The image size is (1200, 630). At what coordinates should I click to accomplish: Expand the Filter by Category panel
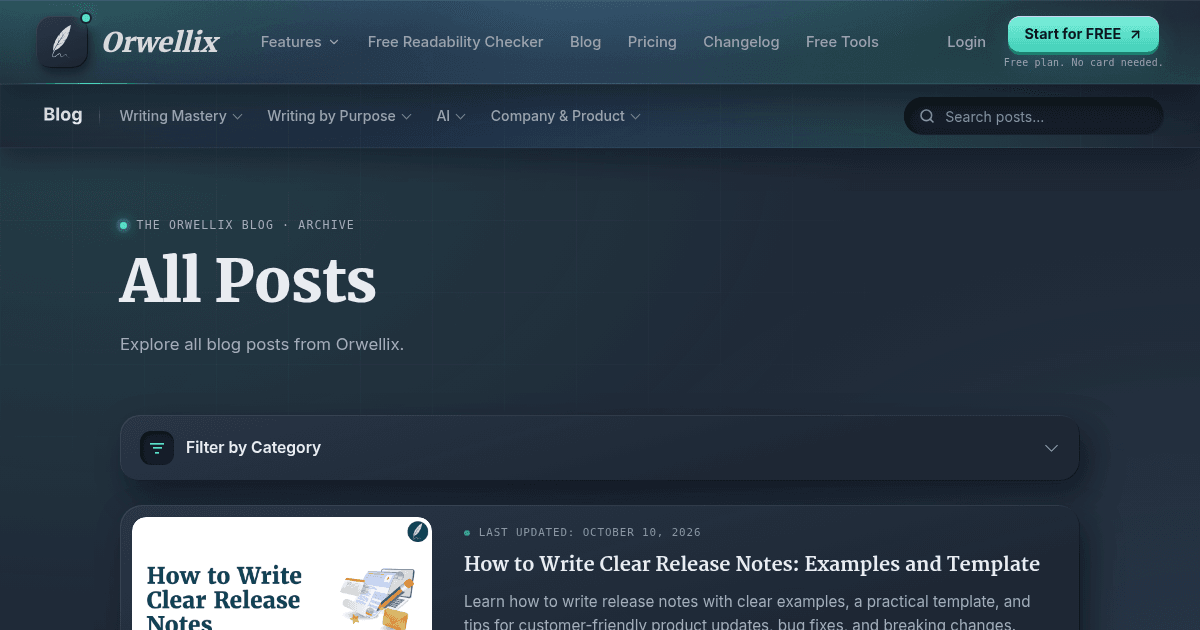point(599,448)
